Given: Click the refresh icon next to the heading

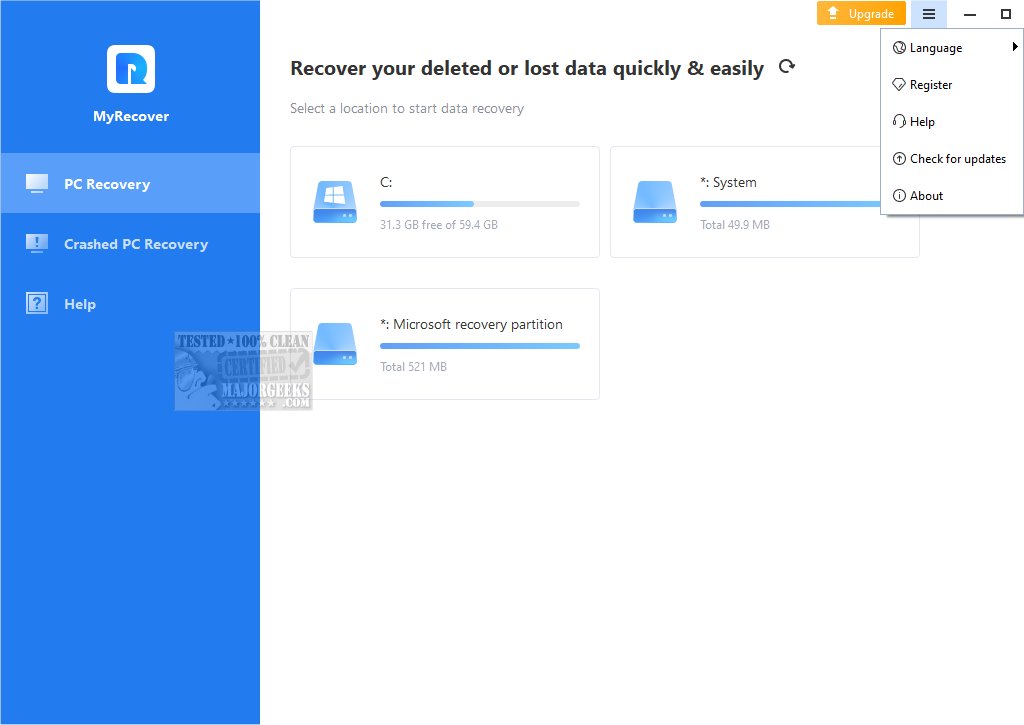Looking at the screenshot, I should click(x=787, y=67).
